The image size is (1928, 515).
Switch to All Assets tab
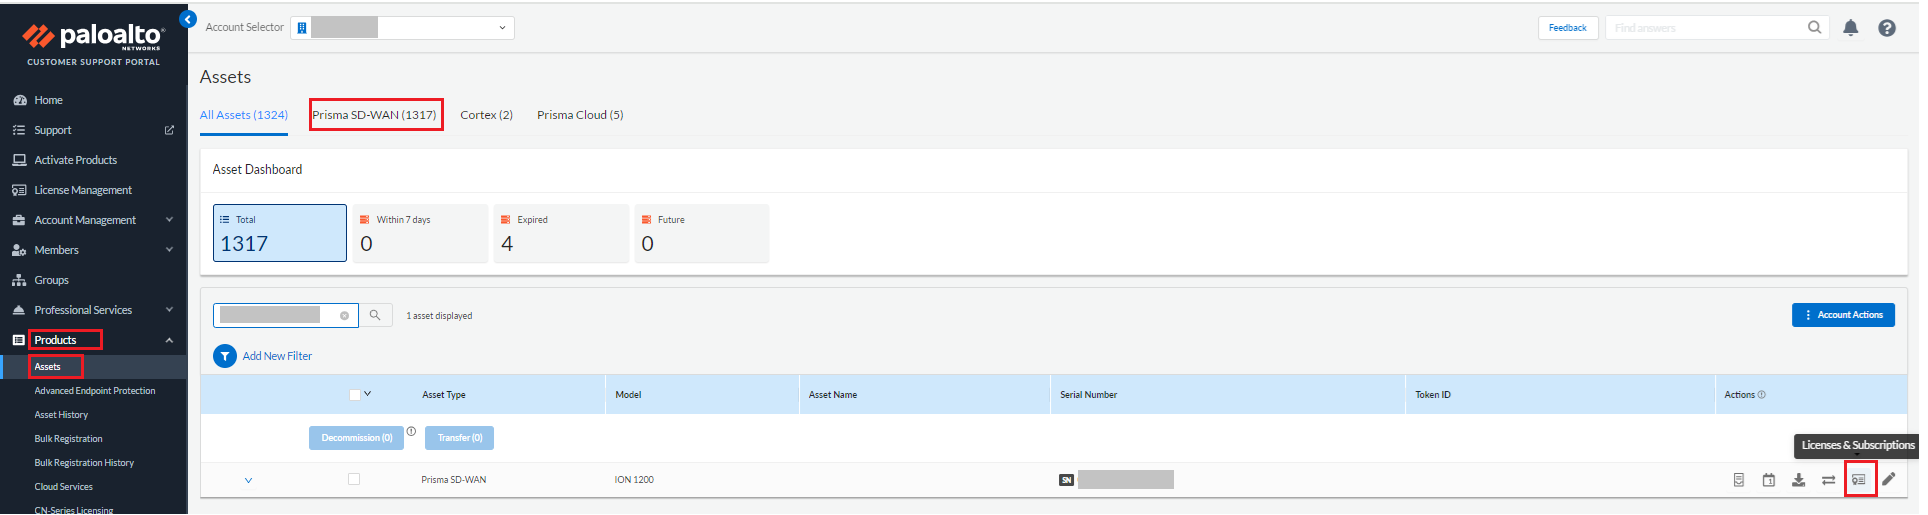244,115
